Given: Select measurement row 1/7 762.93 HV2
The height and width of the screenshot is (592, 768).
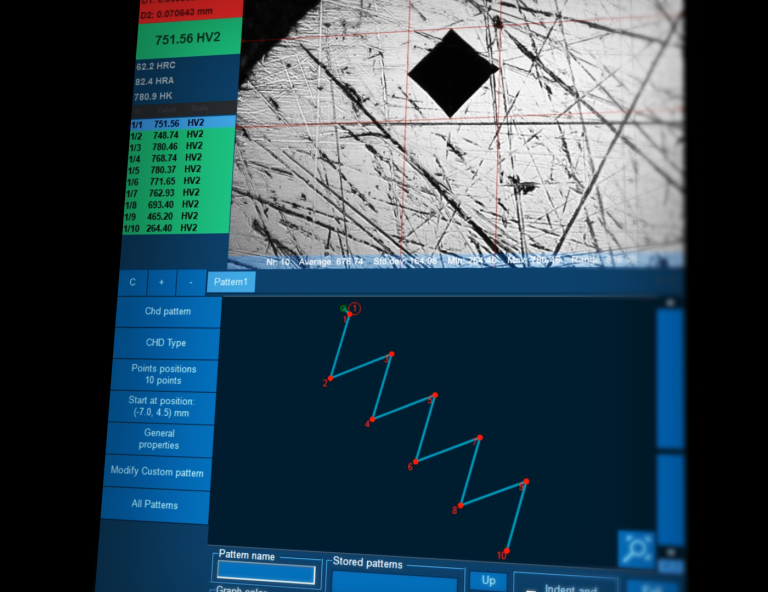Looking at the screenshot, I should point(177,193).
